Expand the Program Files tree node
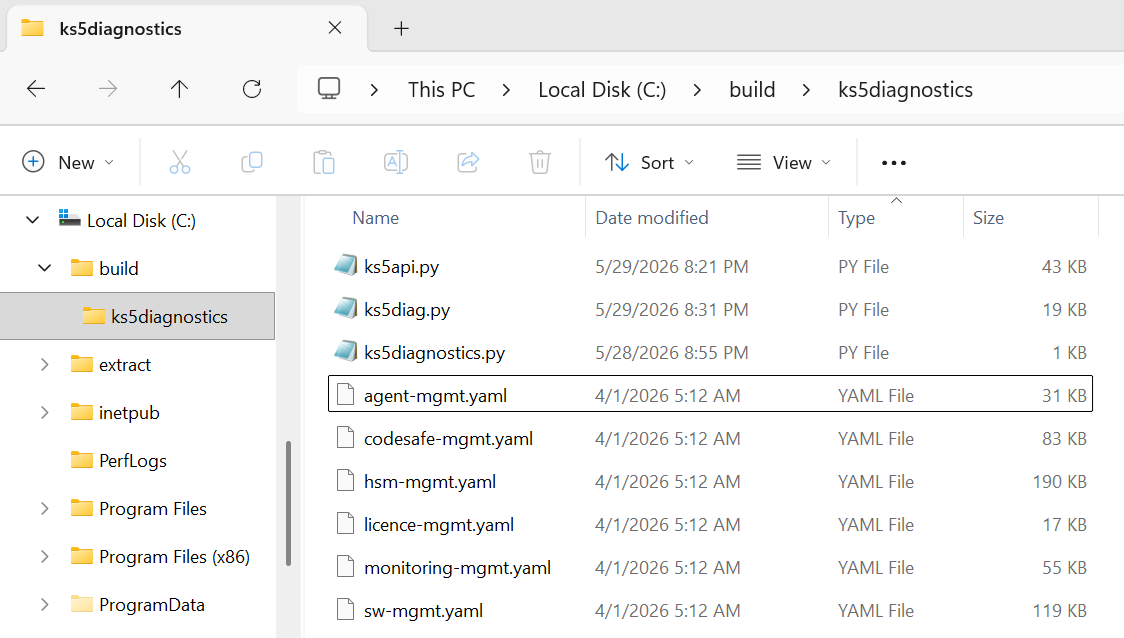This screenshot has height=638, width=1124. click(x=44, y=508)
